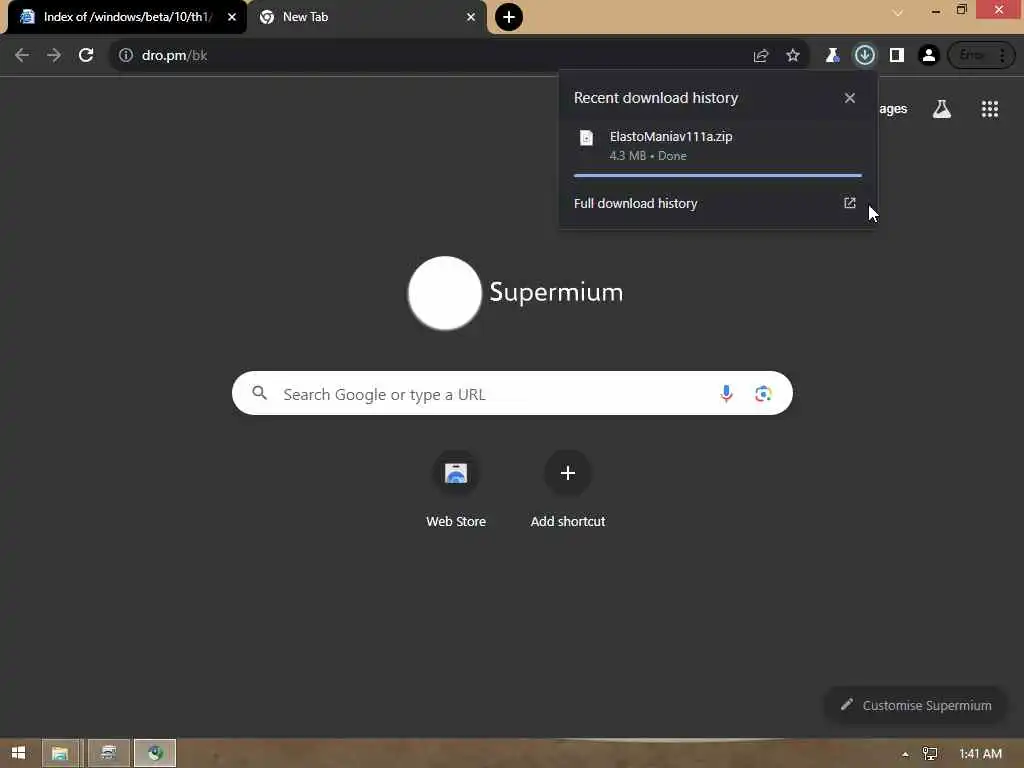Viewport: 1024px width, 768px height.
Task: Open the profile avatar menu
Action: click(929, 56)
